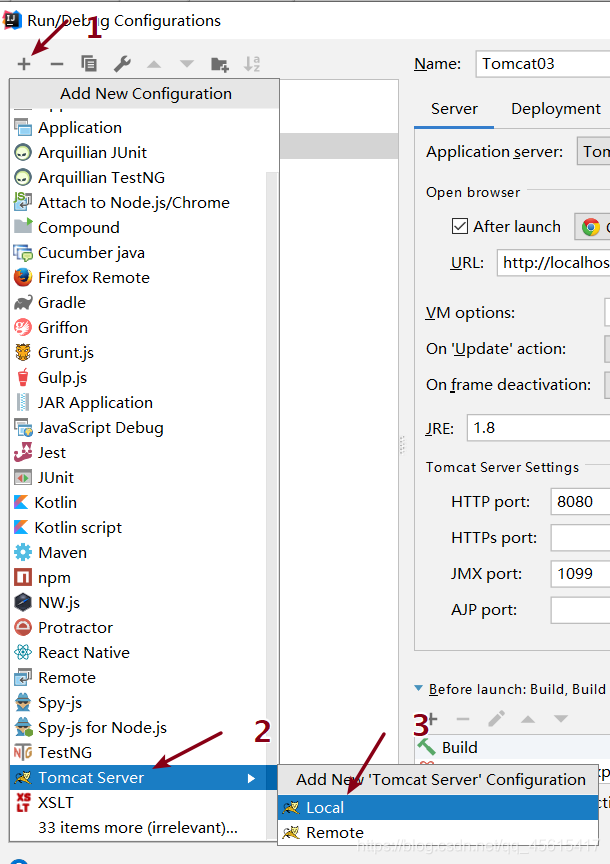Show 33 items more (irrelevant)
Image resolution: width=610 pixels, height=864 pixels.
[139, 828]
